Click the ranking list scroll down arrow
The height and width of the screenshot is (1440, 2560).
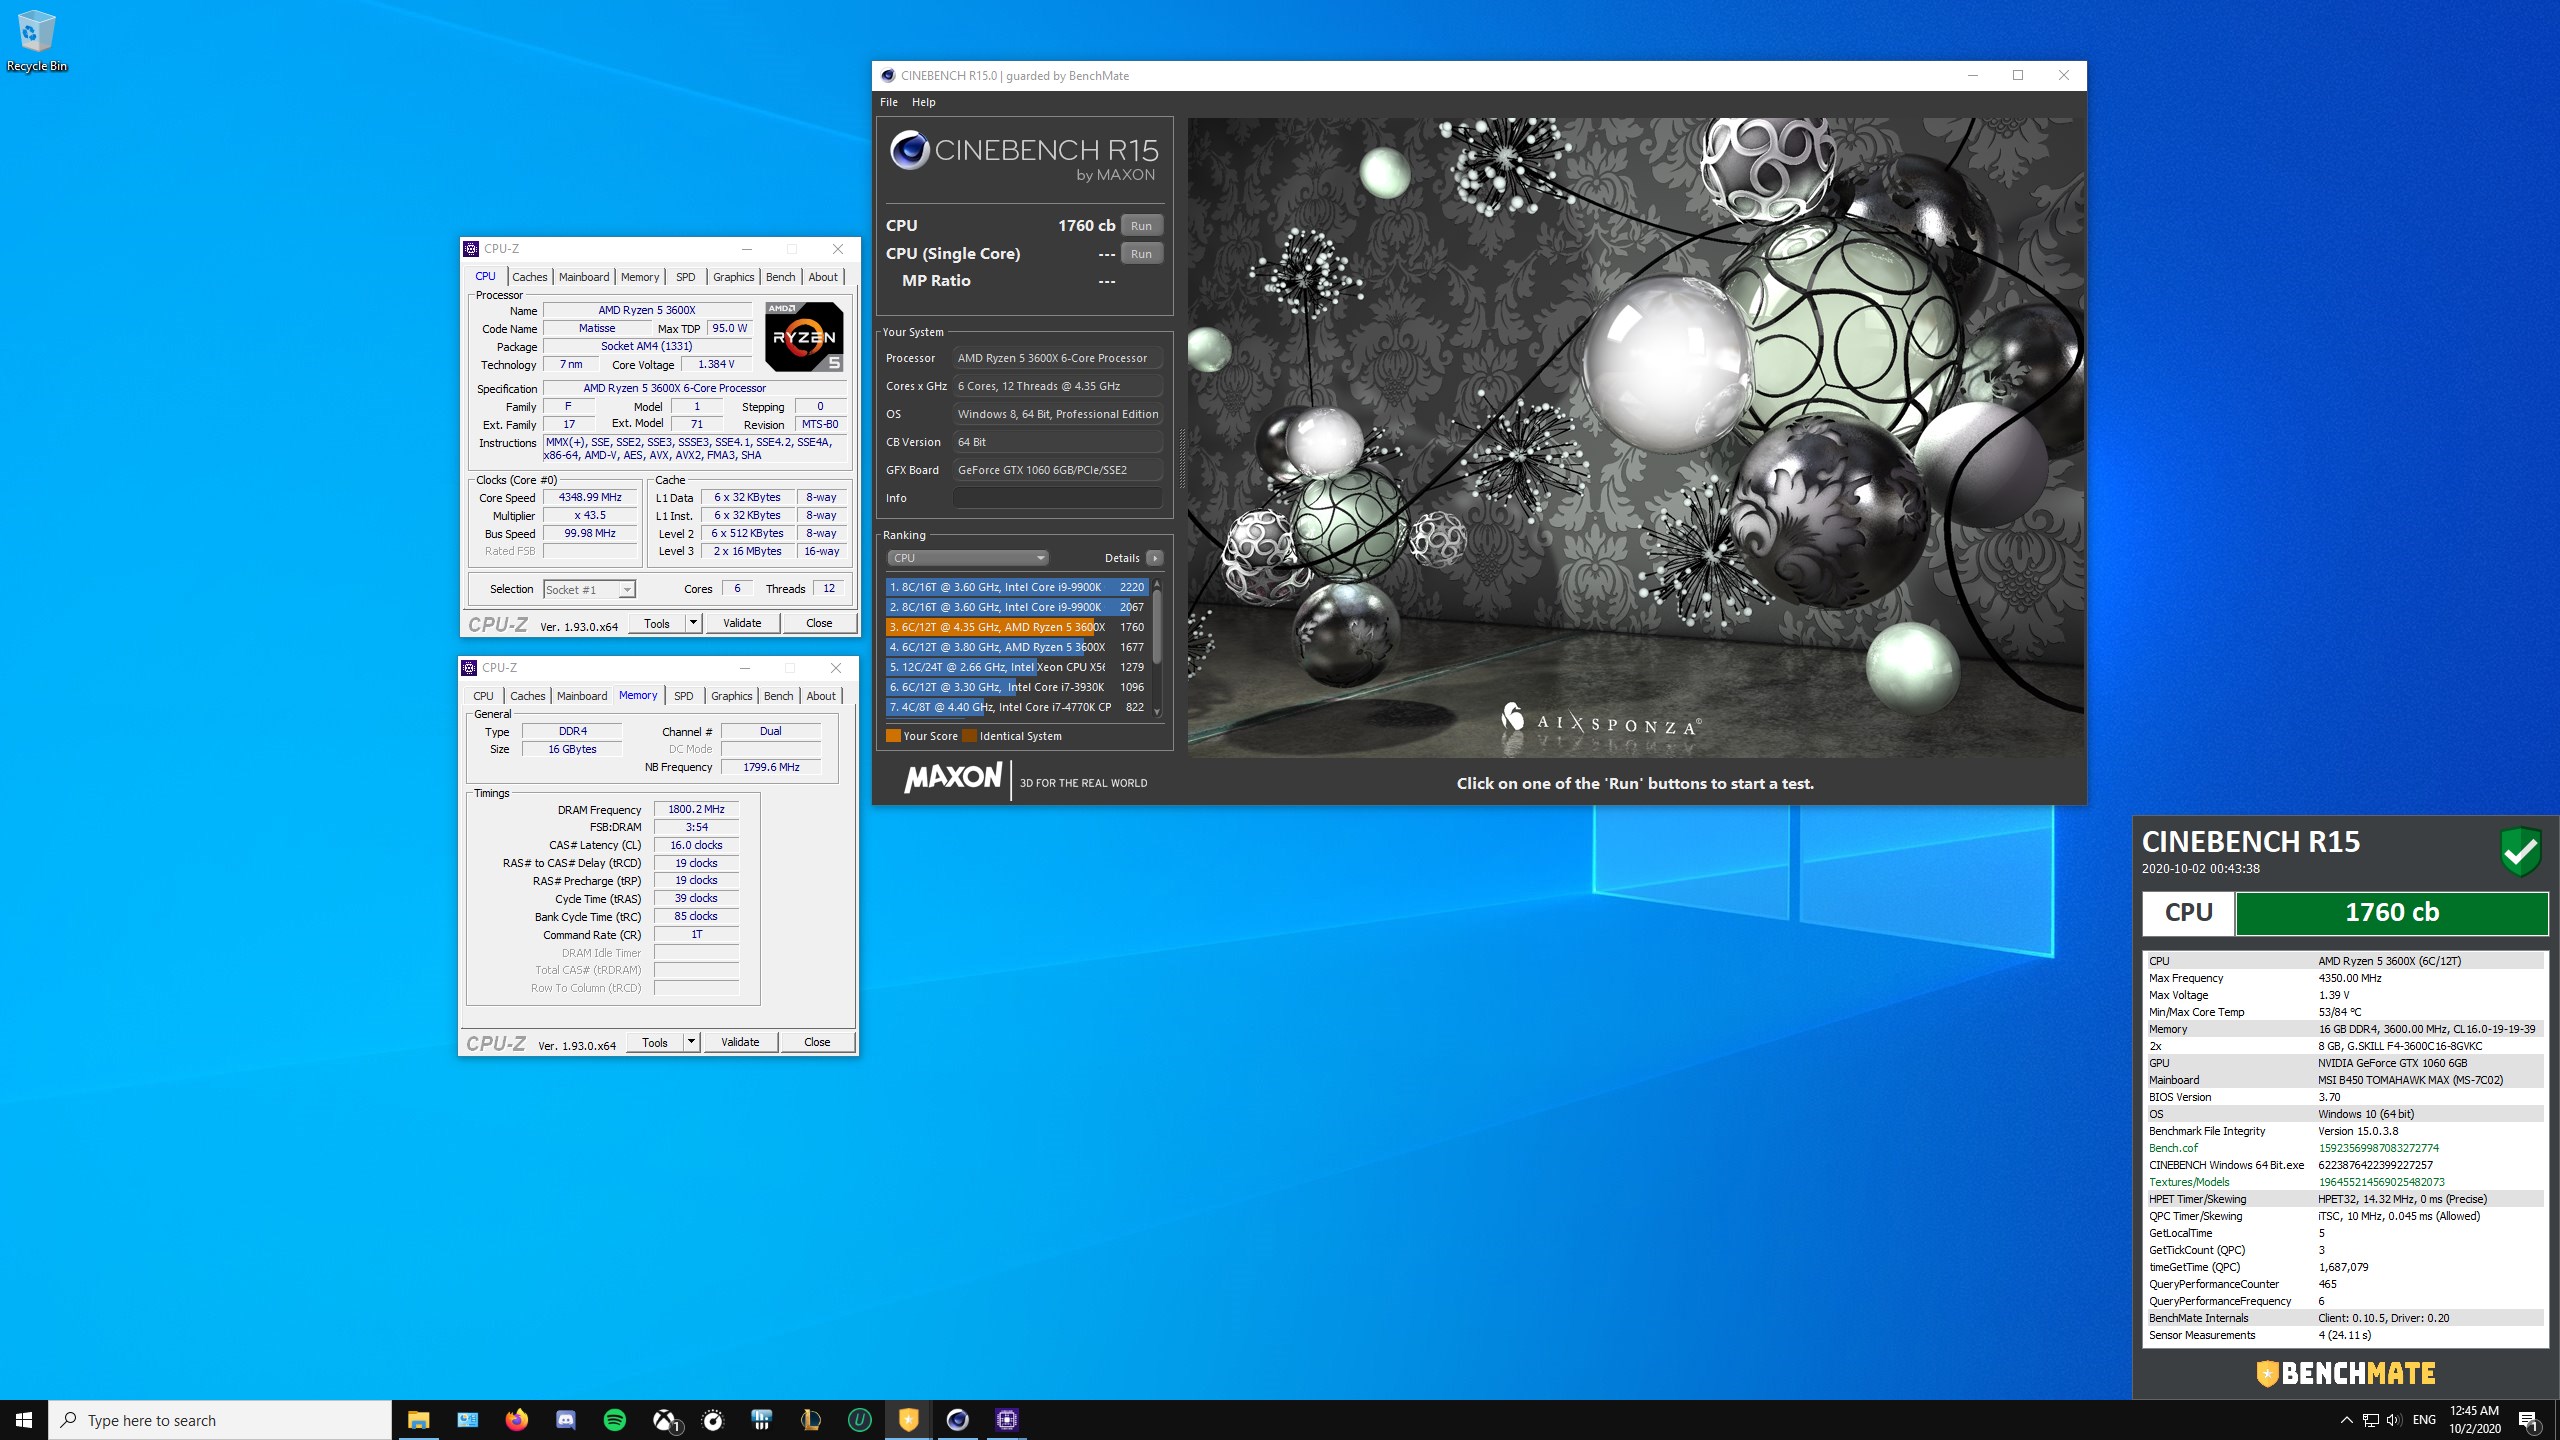[x=1157, y=712]
